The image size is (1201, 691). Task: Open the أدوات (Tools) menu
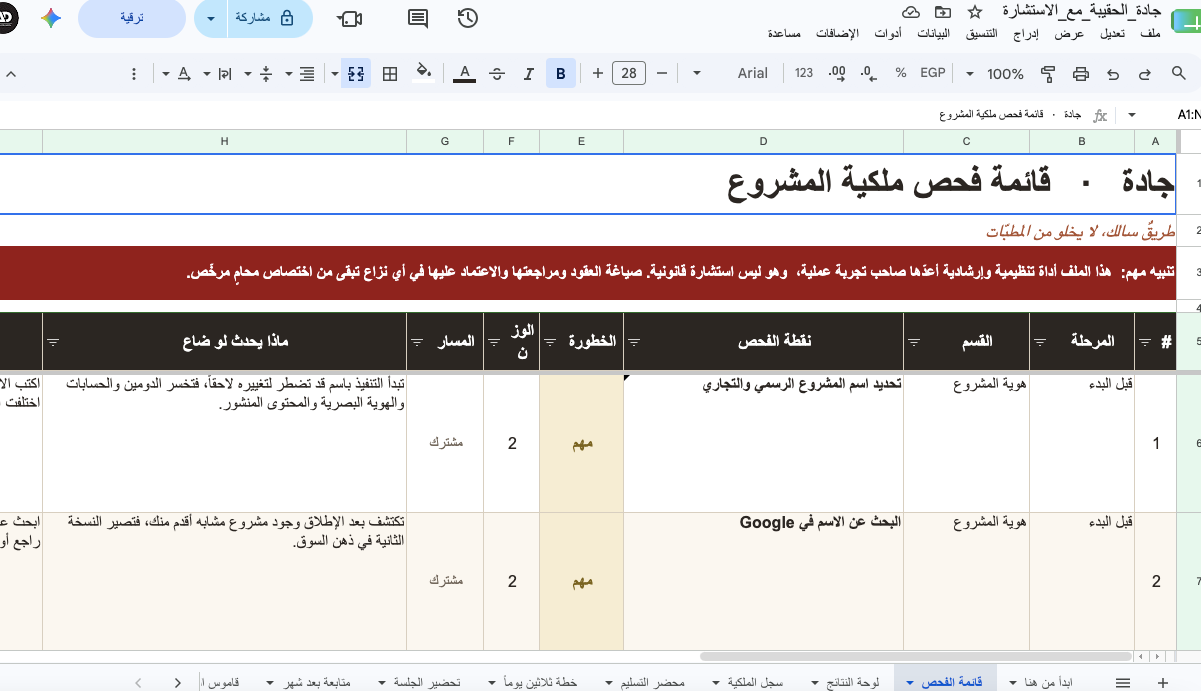(887, 34)
